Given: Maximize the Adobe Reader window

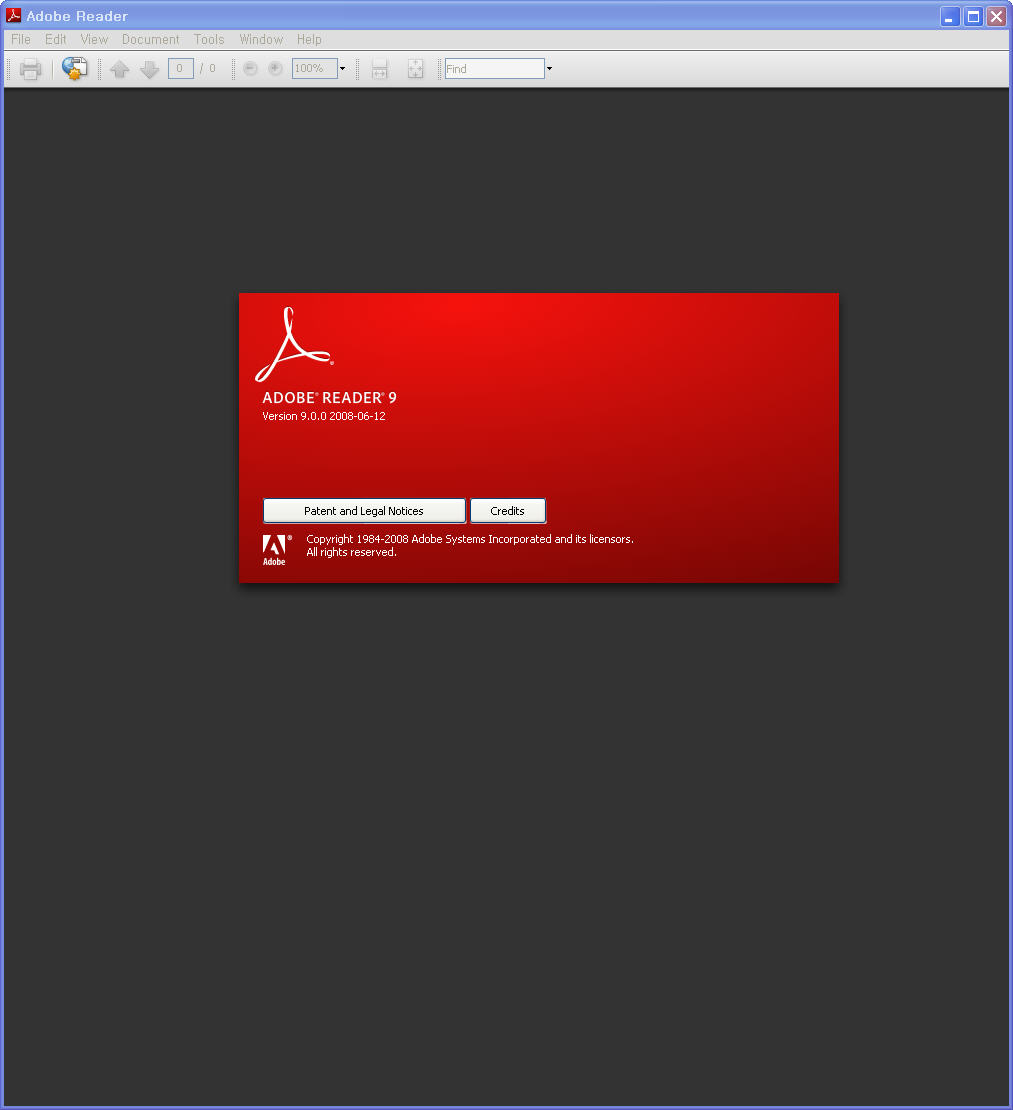Looking at the screenshot, I should tap(973, 16).
